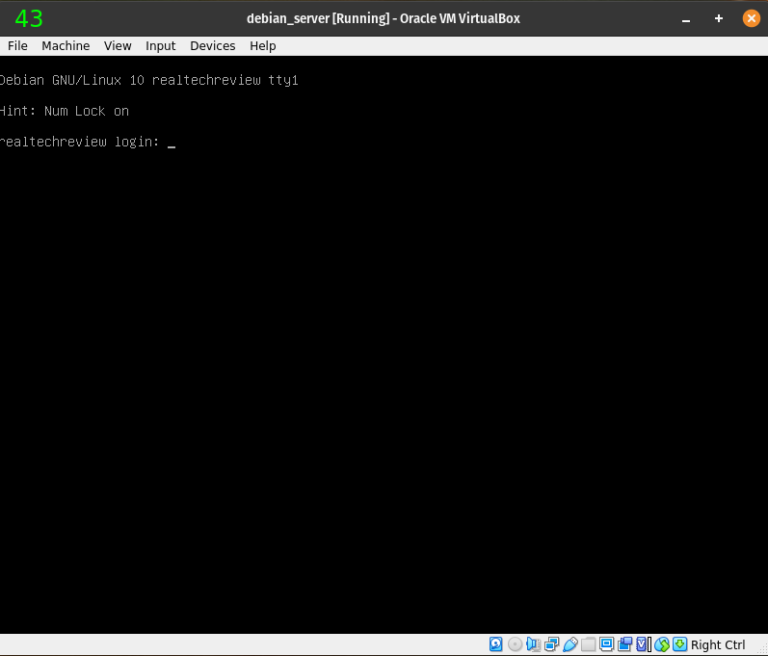
Task: Click the window title 'debian_server [Running]' bar
Action: (x=383, y=19)
